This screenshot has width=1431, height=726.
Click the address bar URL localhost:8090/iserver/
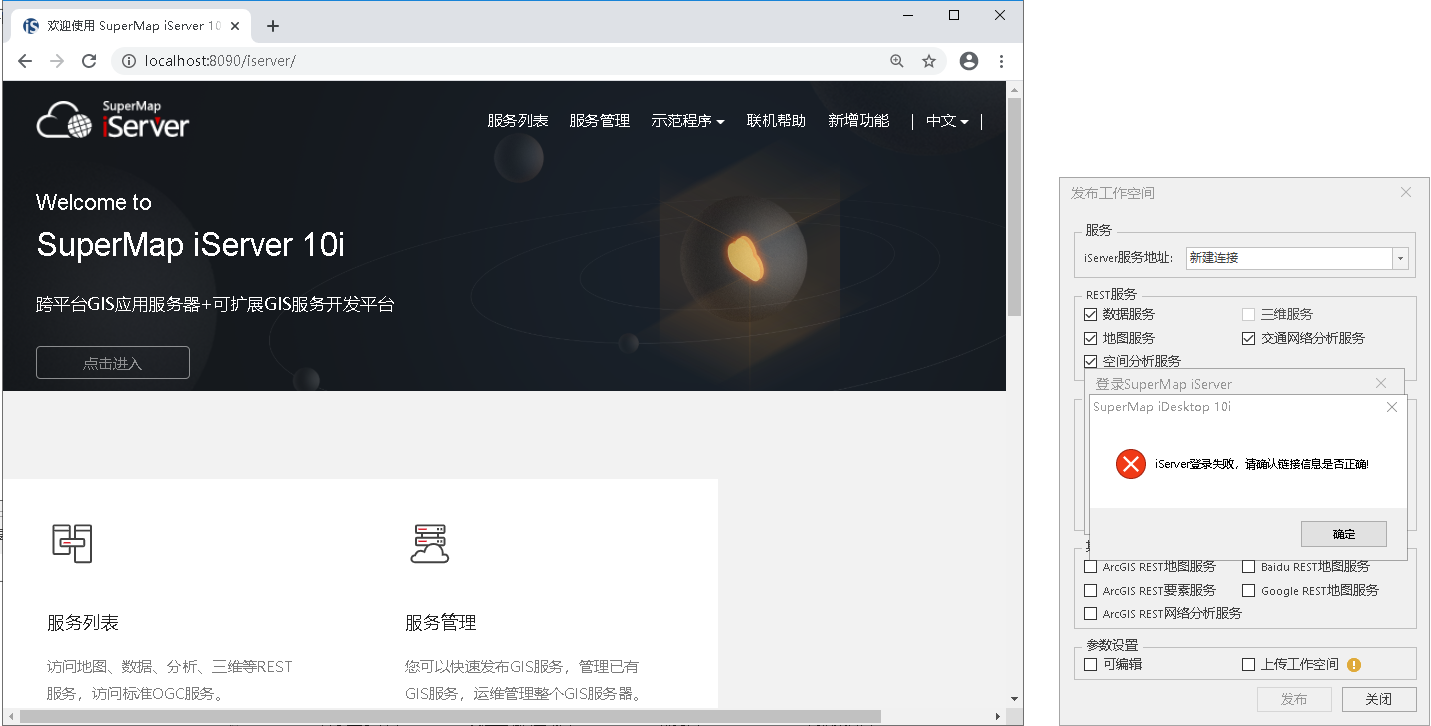(x=220, y=61)
